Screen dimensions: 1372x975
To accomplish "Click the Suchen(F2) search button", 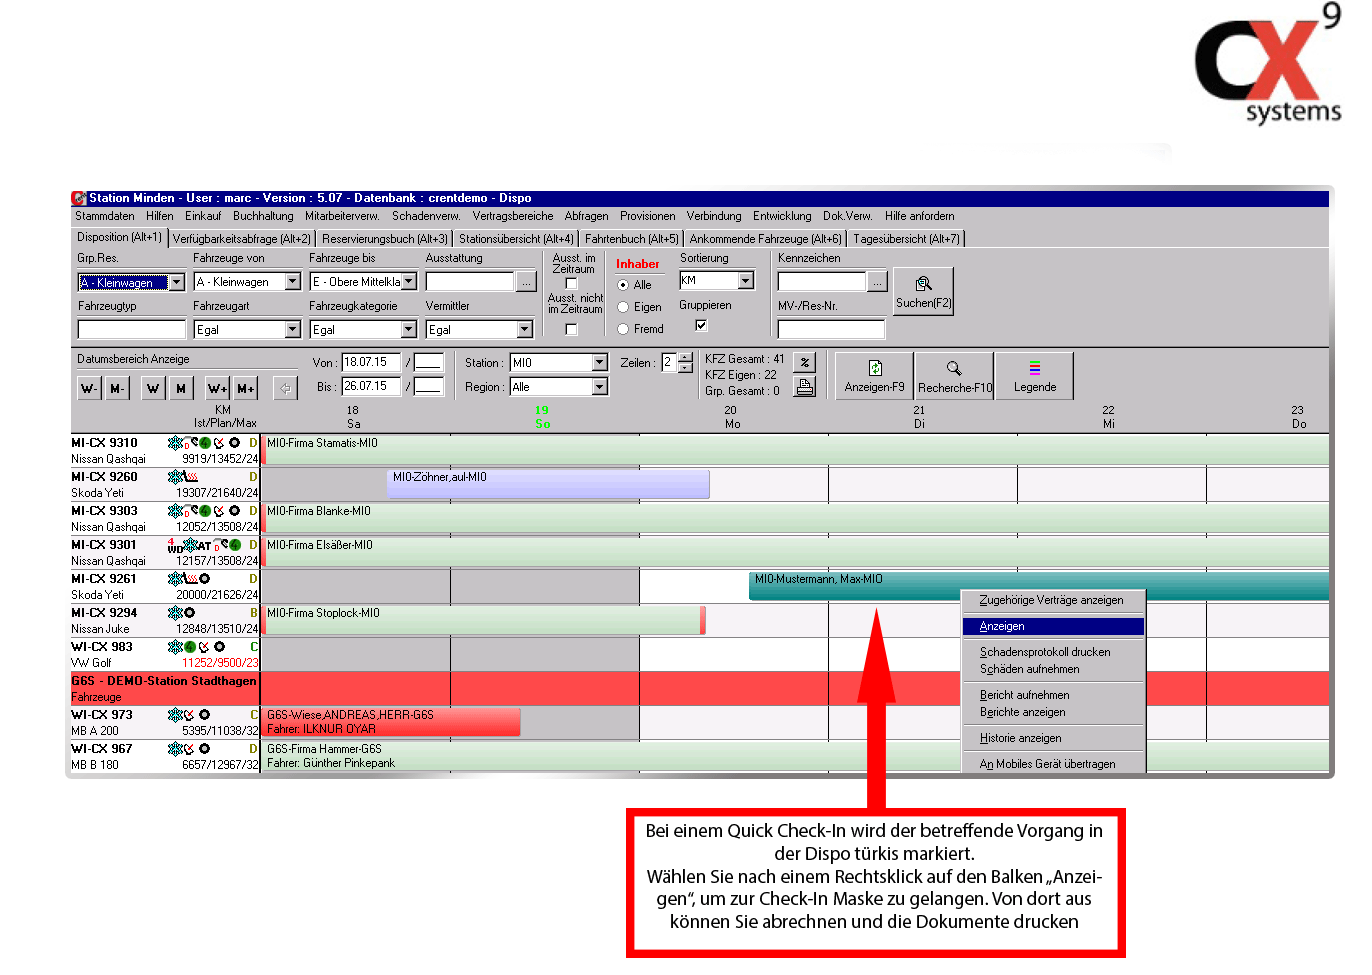I will coord(923,291).
